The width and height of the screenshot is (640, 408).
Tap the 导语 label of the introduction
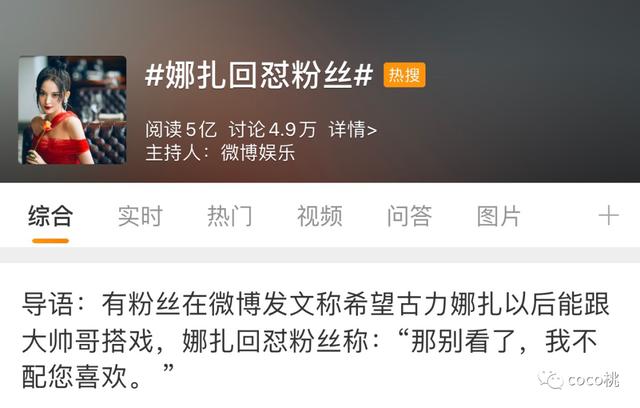48,304
